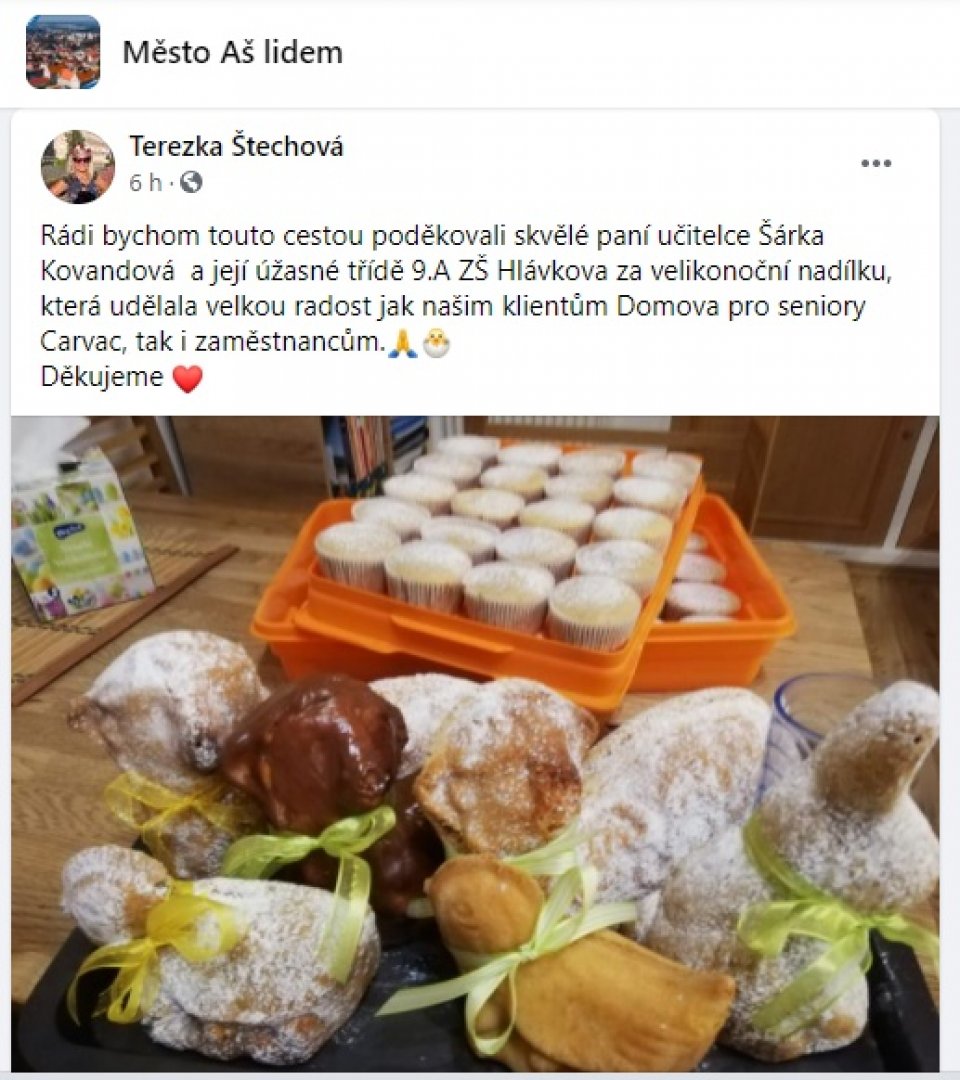Click the globe public-audience icon
Screen dimensions: 960x1080
(x=191, y=183)
